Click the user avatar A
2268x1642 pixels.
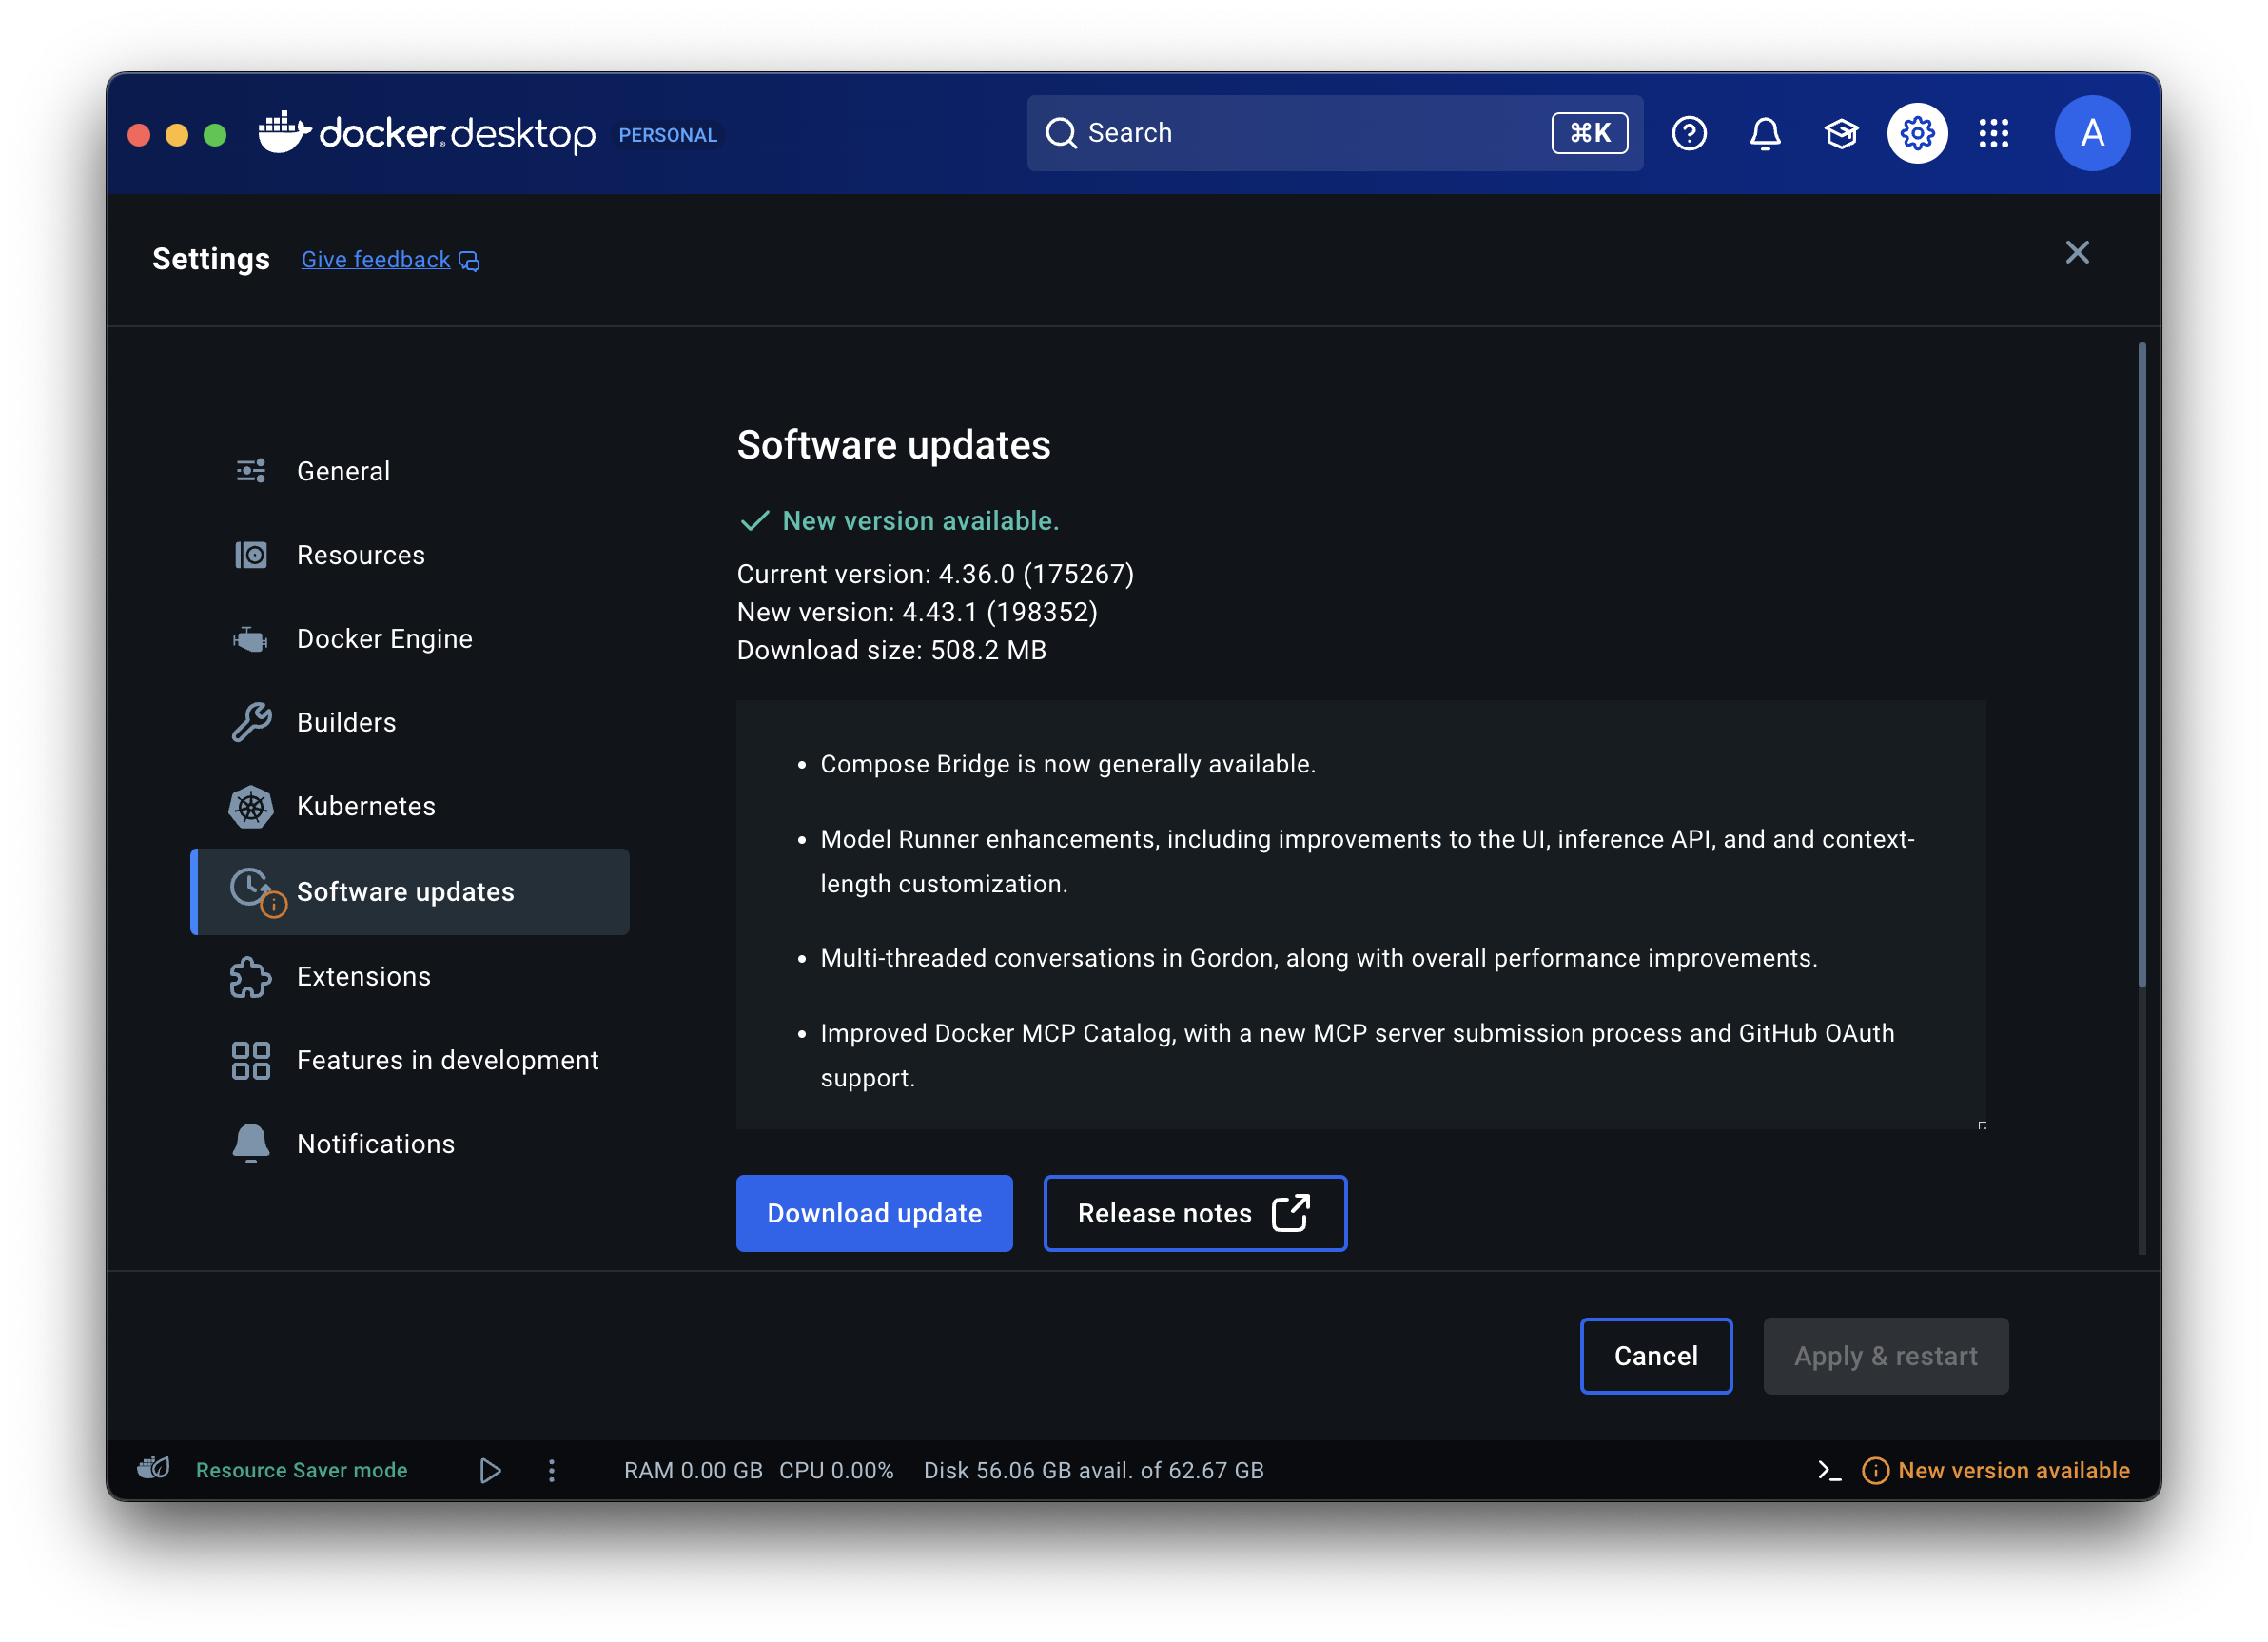click(x=2092, y=133)
